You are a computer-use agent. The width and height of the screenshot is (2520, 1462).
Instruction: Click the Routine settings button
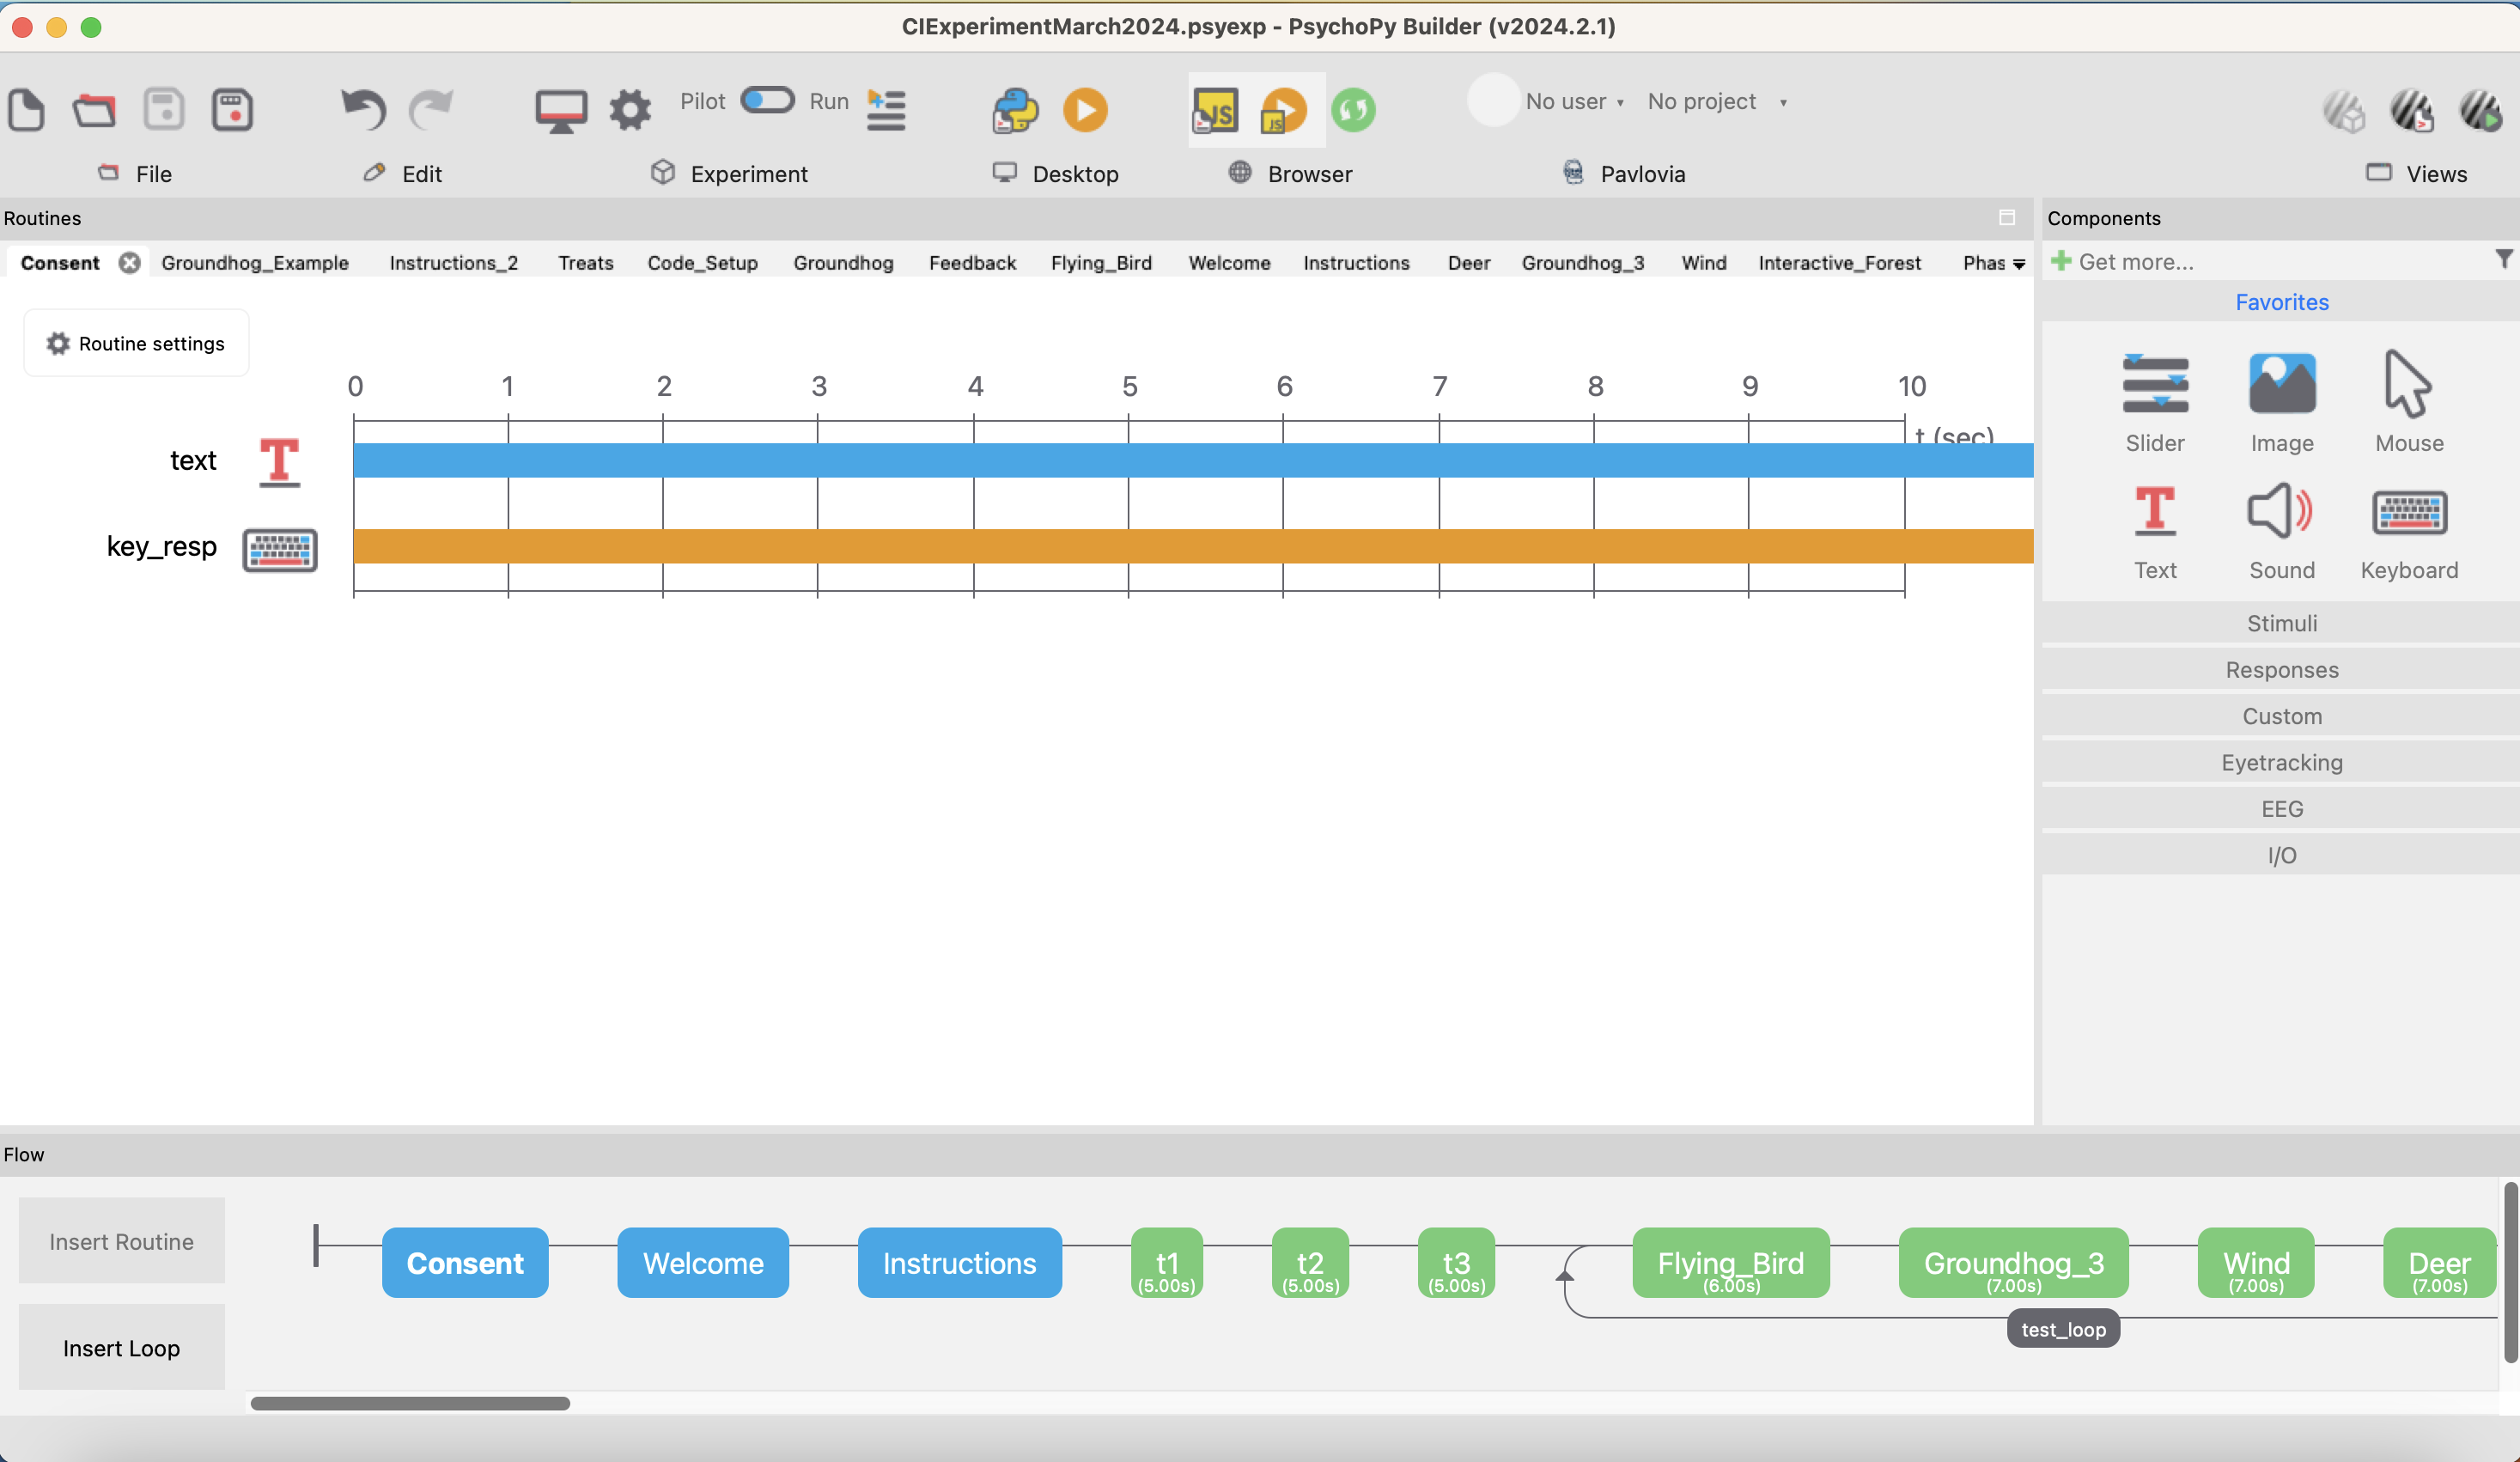coord(136,343)
